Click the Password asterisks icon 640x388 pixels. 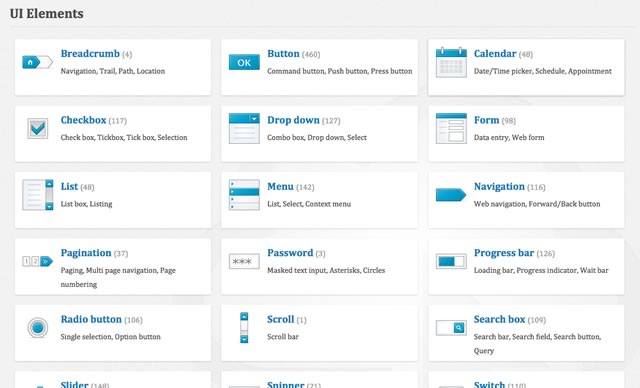point(244,262)
